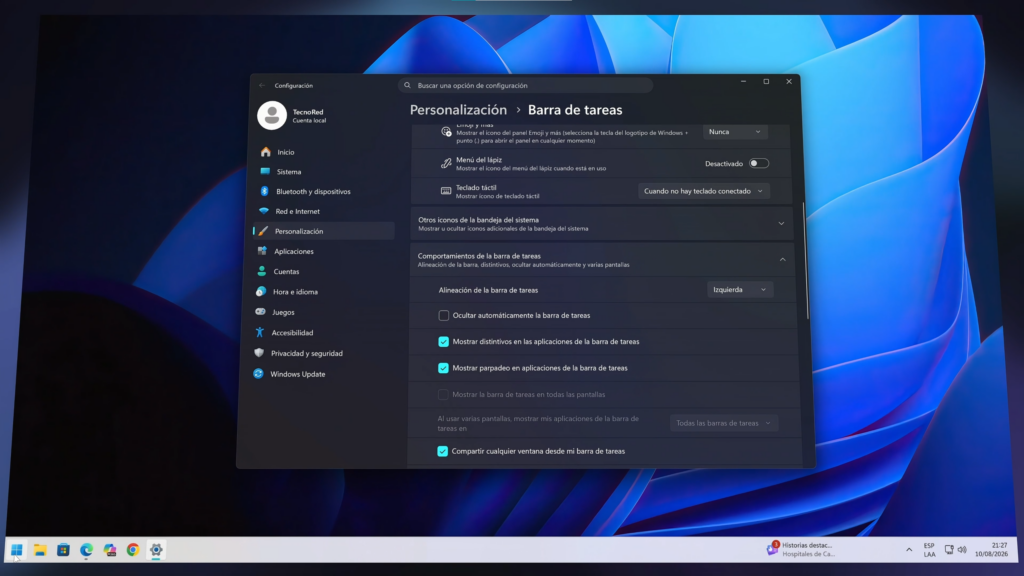Uncheck Mostrar parpadeo en aplicaciones
The width and height of the screenshot is (1024, 576).
tap(443, 368)
